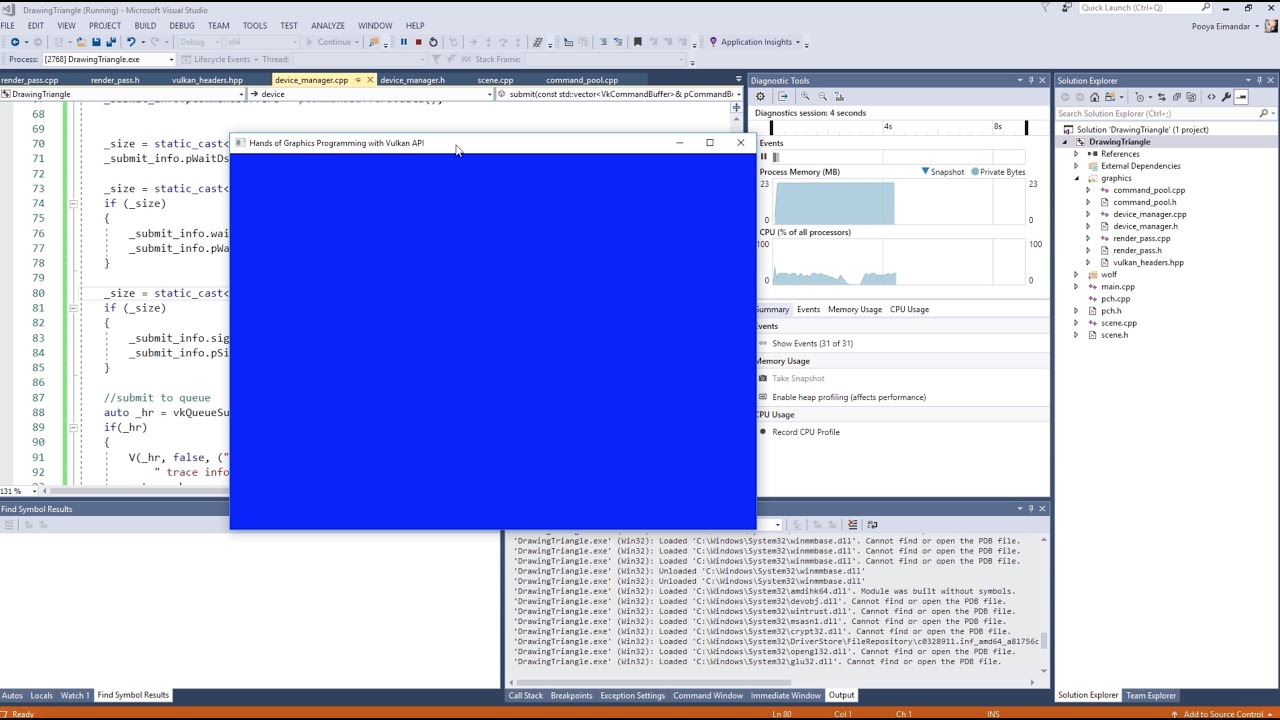Click the Solution Explorer Home icon
This screenshot has height=720, width=1280.
click(x=1094, y=97)
